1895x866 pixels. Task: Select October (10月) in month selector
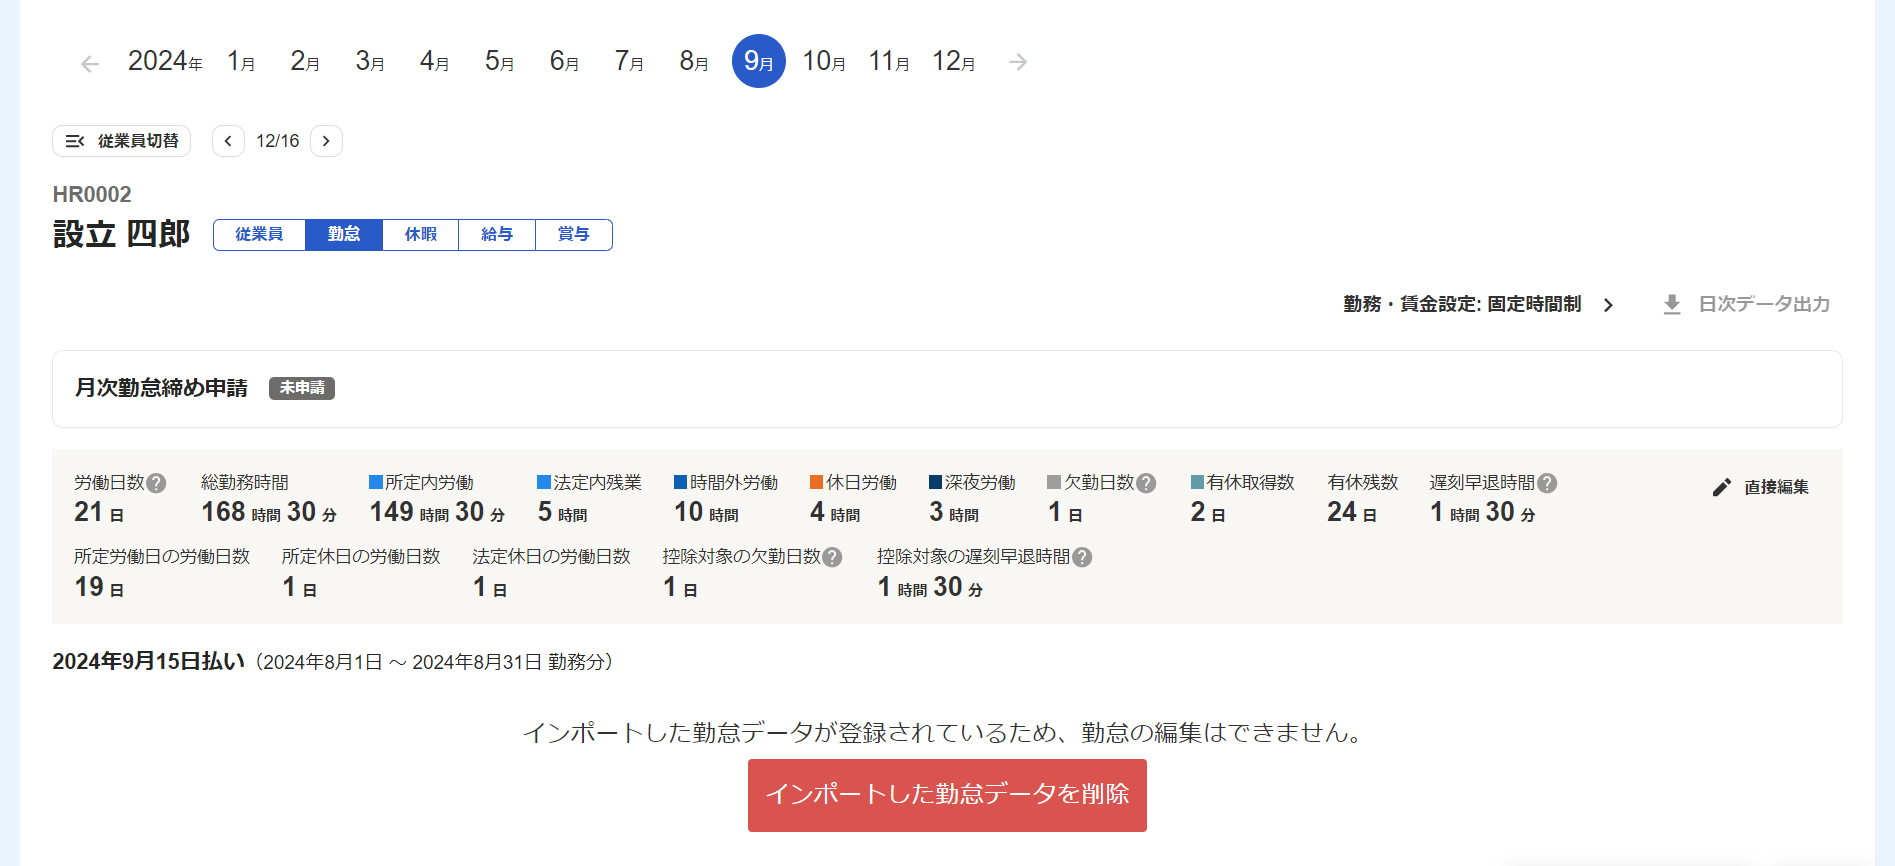coord(824,62)
